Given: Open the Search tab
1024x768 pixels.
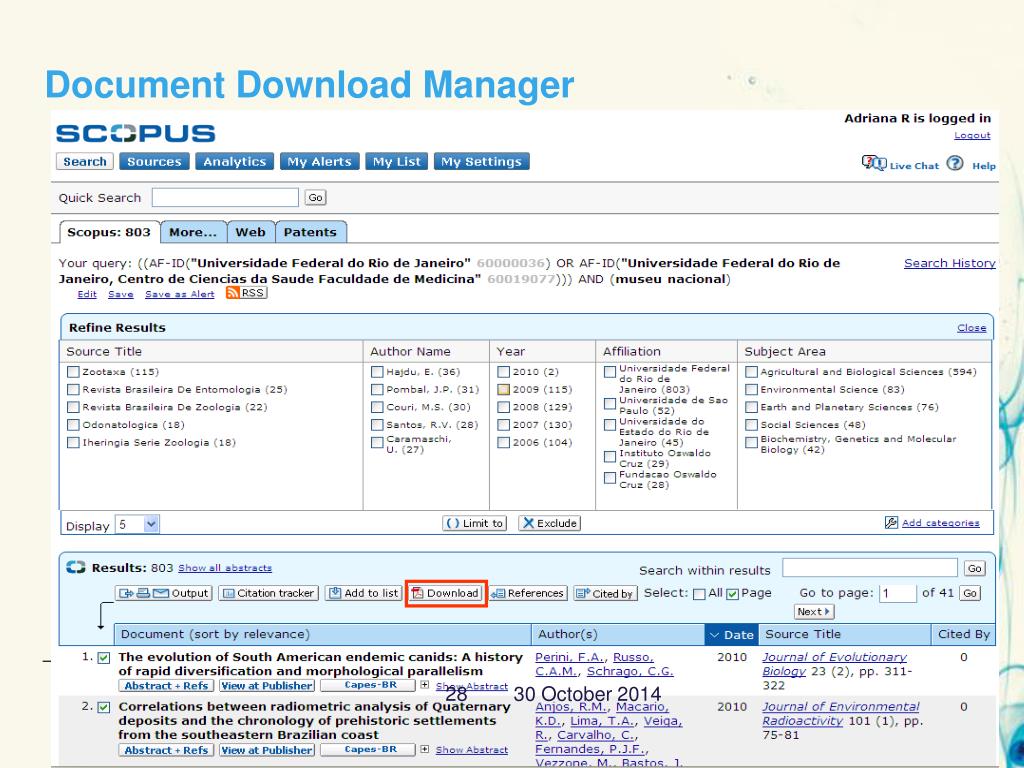Looking at the screenshot, I should (x=85, y=161).
